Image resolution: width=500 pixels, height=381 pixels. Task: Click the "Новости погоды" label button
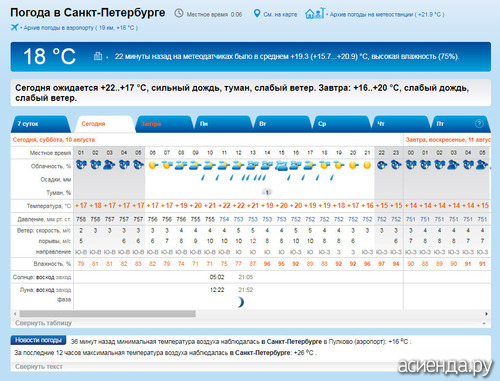(38, 340)
